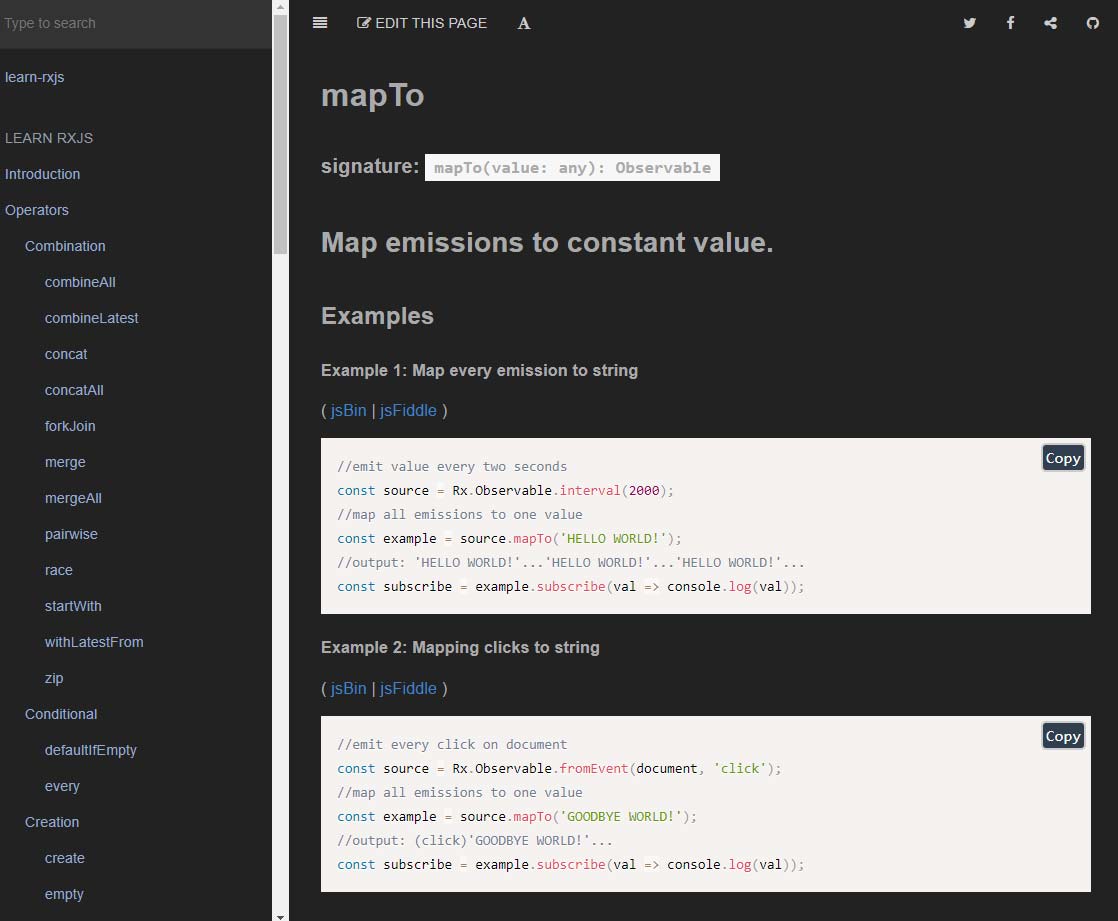Share the page on Twitter

pyautogui.click(x=970, y=23)
